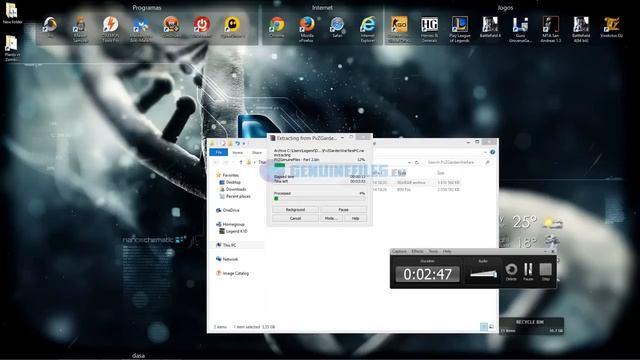Open the File tab in Explorer
The width and height of the screenshot is (640, 360).
click(219, 152)
